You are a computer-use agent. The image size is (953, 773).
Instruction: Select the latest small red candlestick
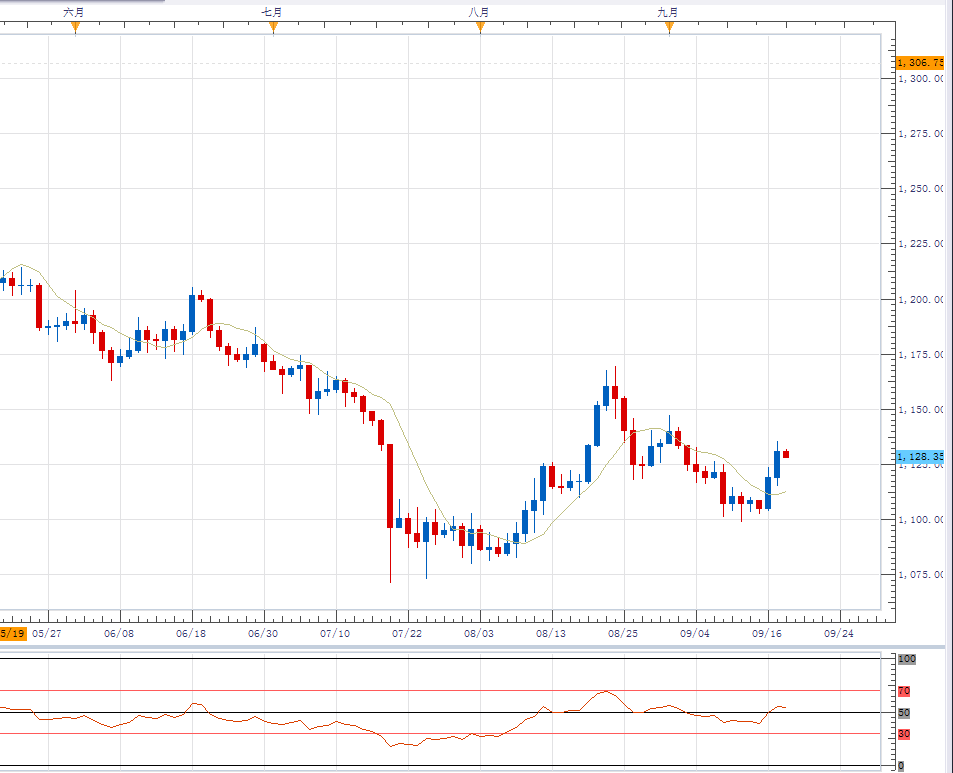click(x=786, y=454)
